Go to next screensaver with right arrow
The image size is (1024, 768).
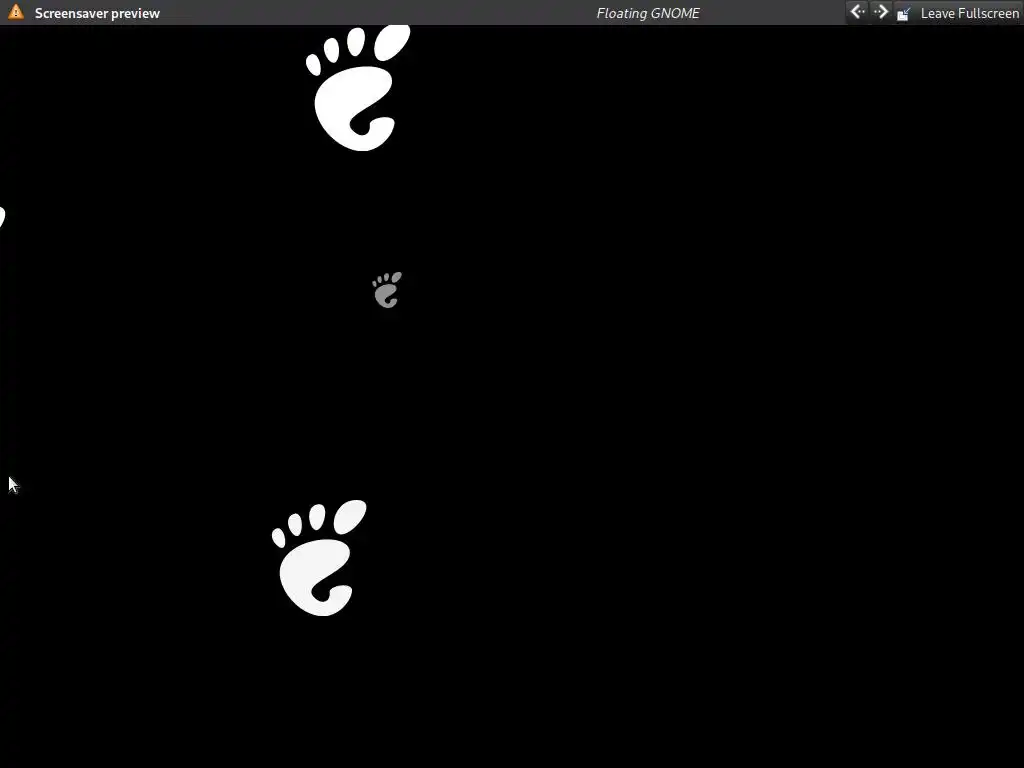[881, 12]
